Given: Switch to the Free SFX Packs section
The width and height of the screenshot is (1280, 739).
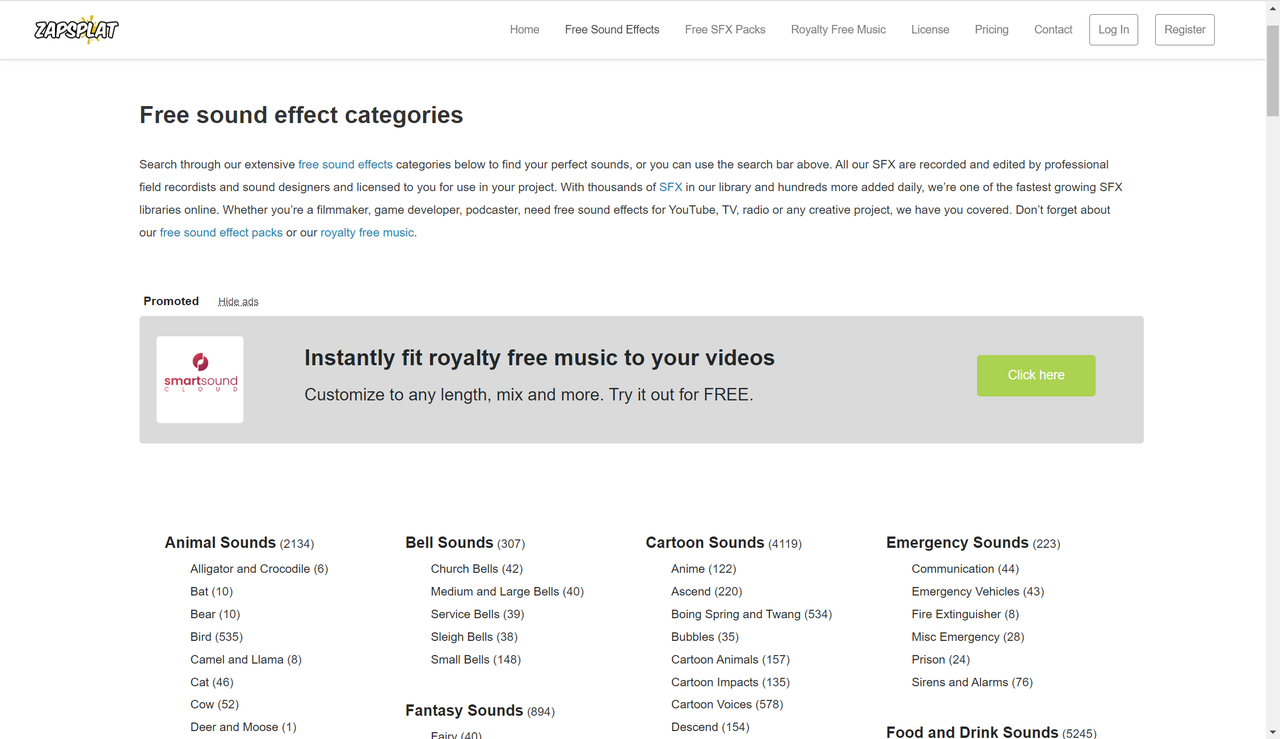Looking at the screenshot, I should 725,29.
